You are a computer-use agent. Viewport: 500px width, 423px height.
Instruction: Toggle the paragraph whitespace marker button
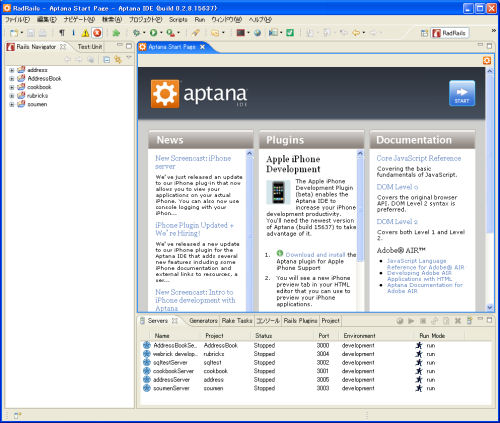pos(62,33)
